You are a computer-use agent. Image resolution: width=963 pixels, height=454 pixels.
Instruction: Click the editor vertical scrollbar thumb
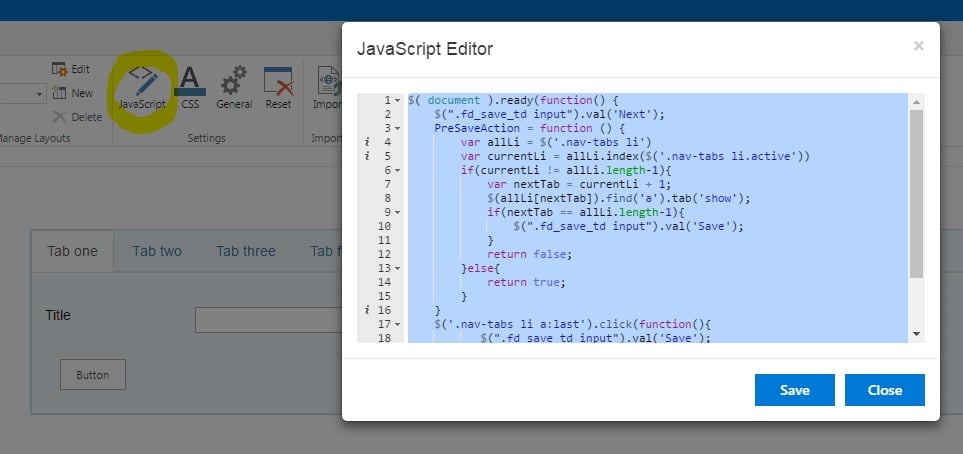pos(916,194)
